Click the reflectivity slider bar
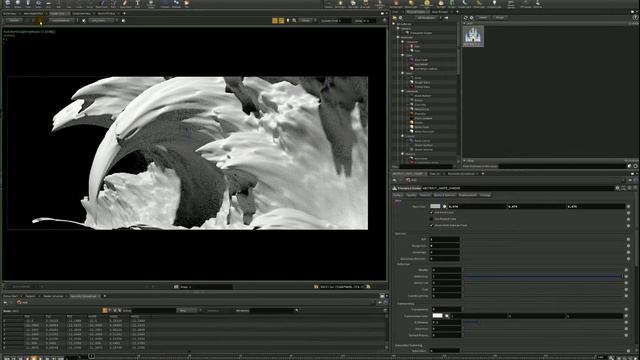This screenshot has width=640, height=360. pos(543,276)
